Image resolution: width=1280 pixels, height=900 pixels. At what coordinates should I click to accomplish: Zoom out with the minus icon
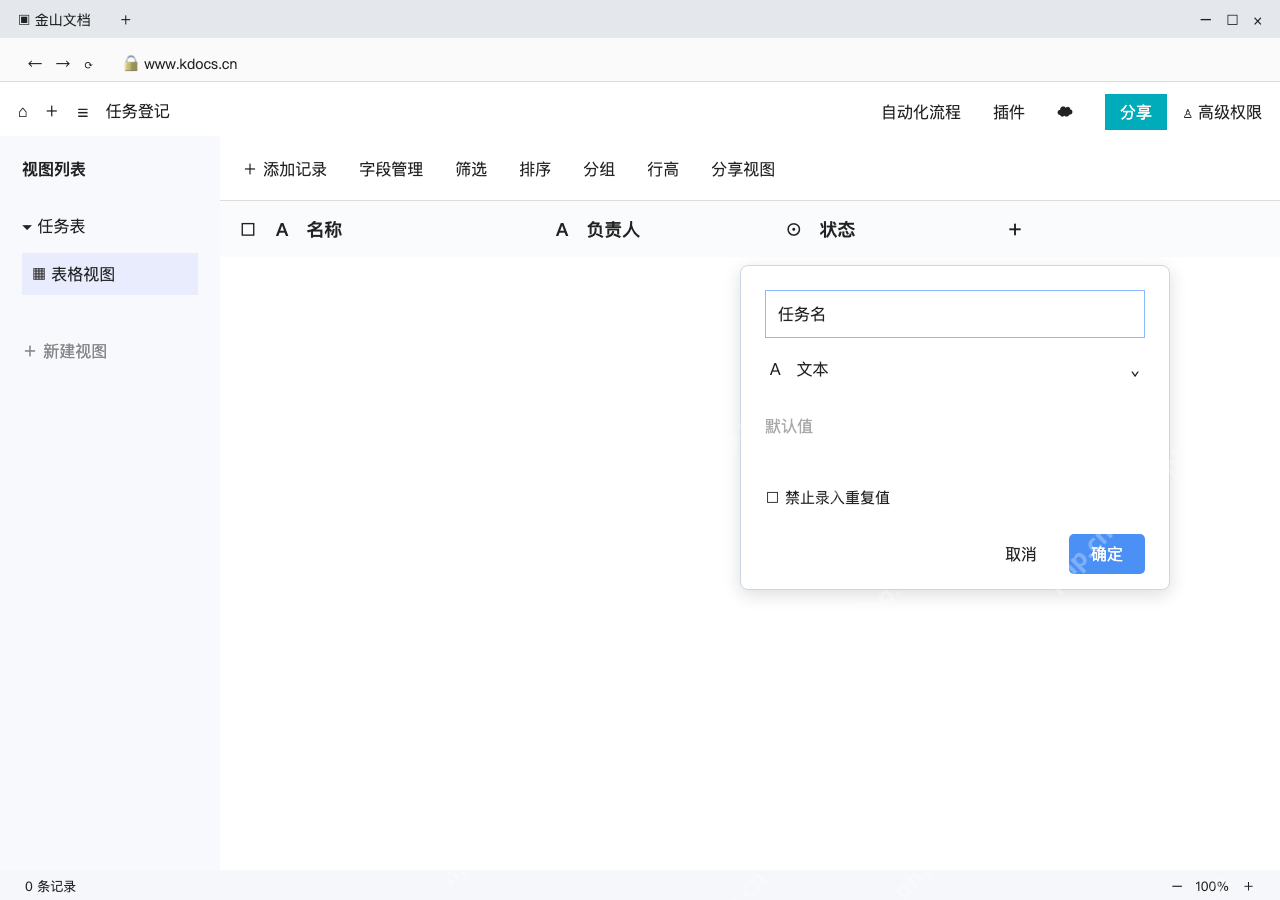point(1177,886)
